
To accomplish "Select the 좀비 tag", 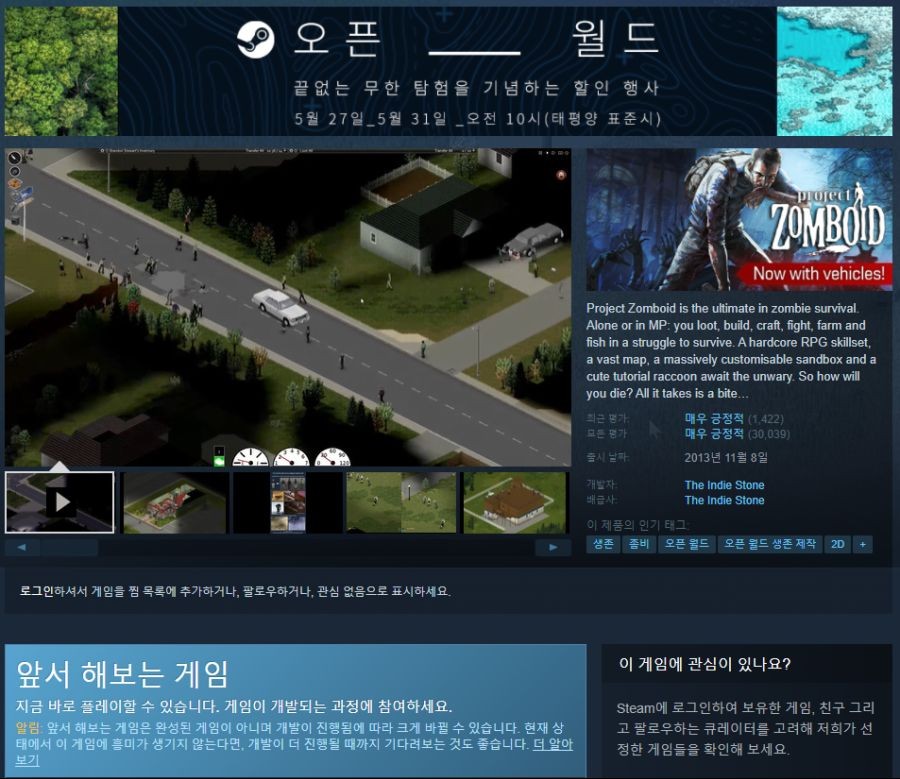I will pos(639,544).
